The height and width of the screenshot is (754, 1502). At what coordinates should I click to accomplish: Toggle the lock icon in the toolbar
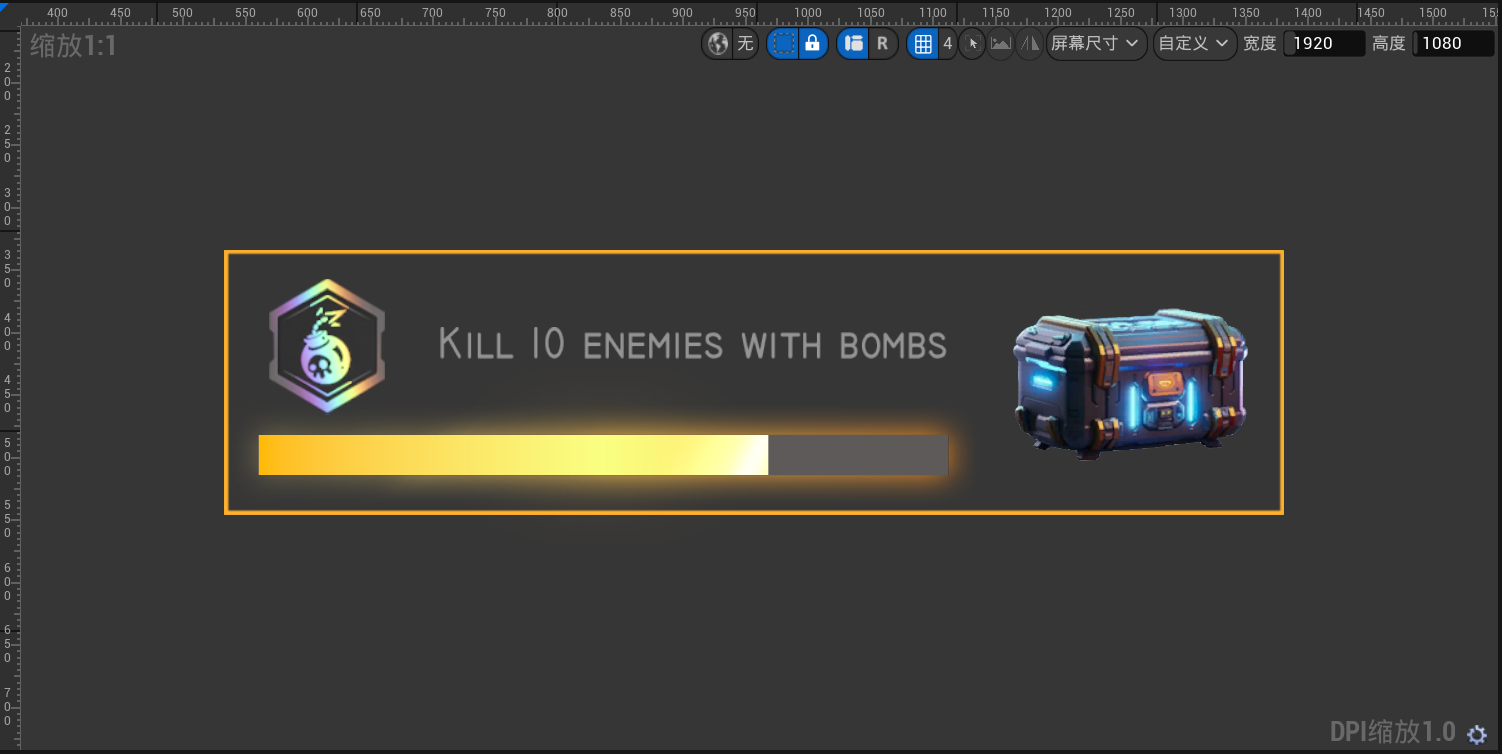[813, 44]
